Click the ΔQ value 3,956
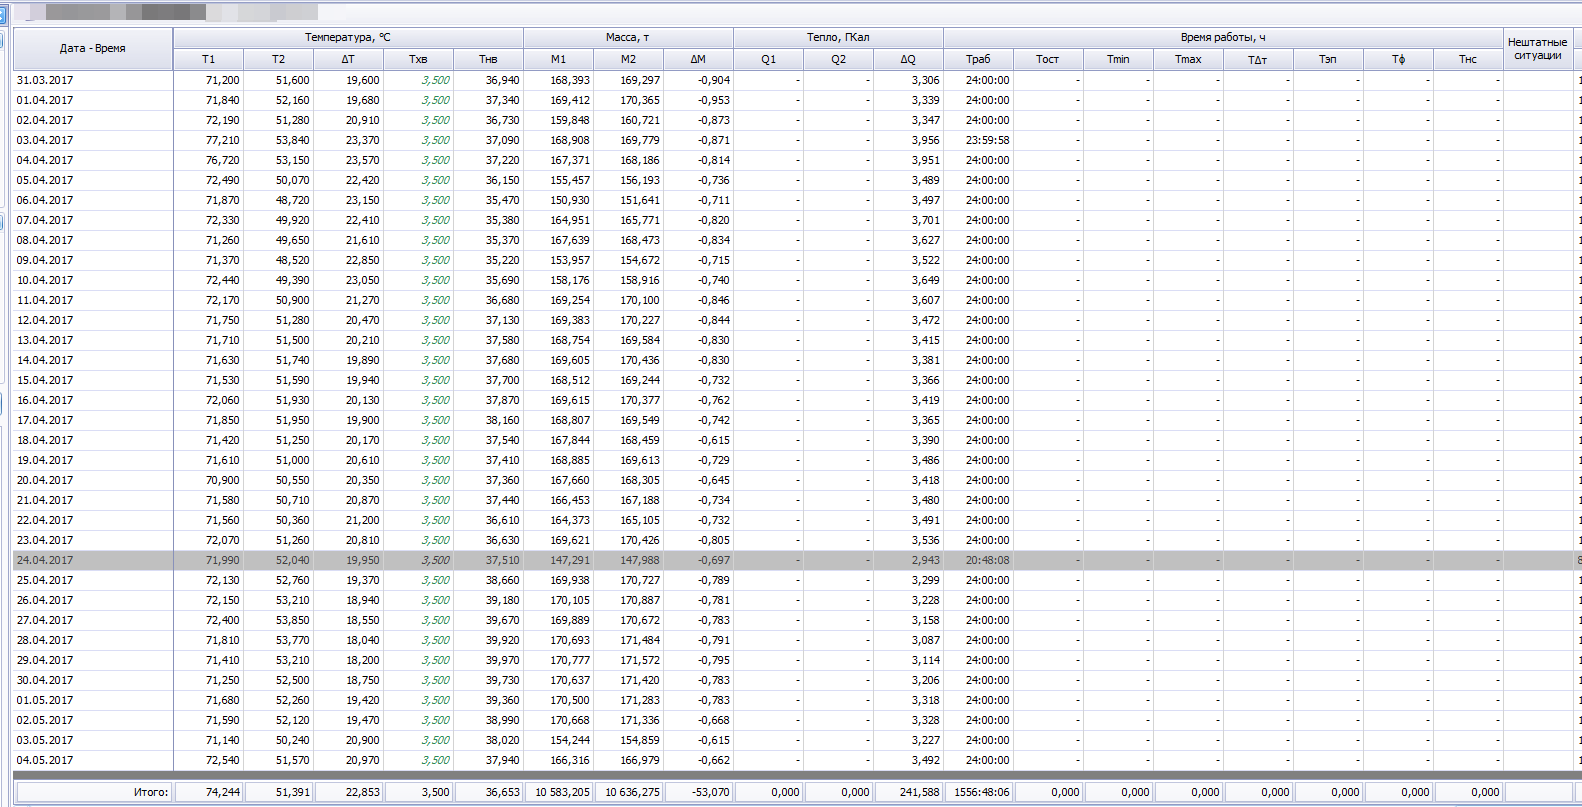The image size is (1582, 807). click(925, 140)
